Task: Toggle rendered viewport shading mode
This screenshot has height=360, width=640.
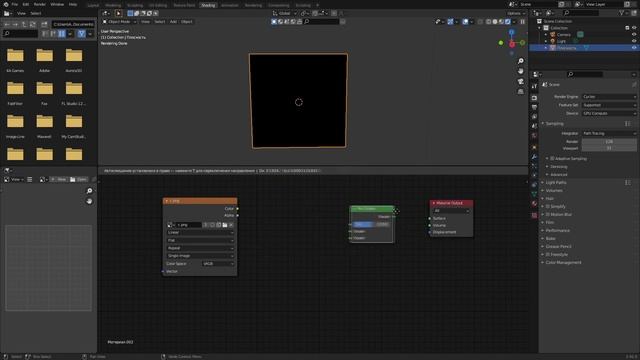Action: click(508, 22)
